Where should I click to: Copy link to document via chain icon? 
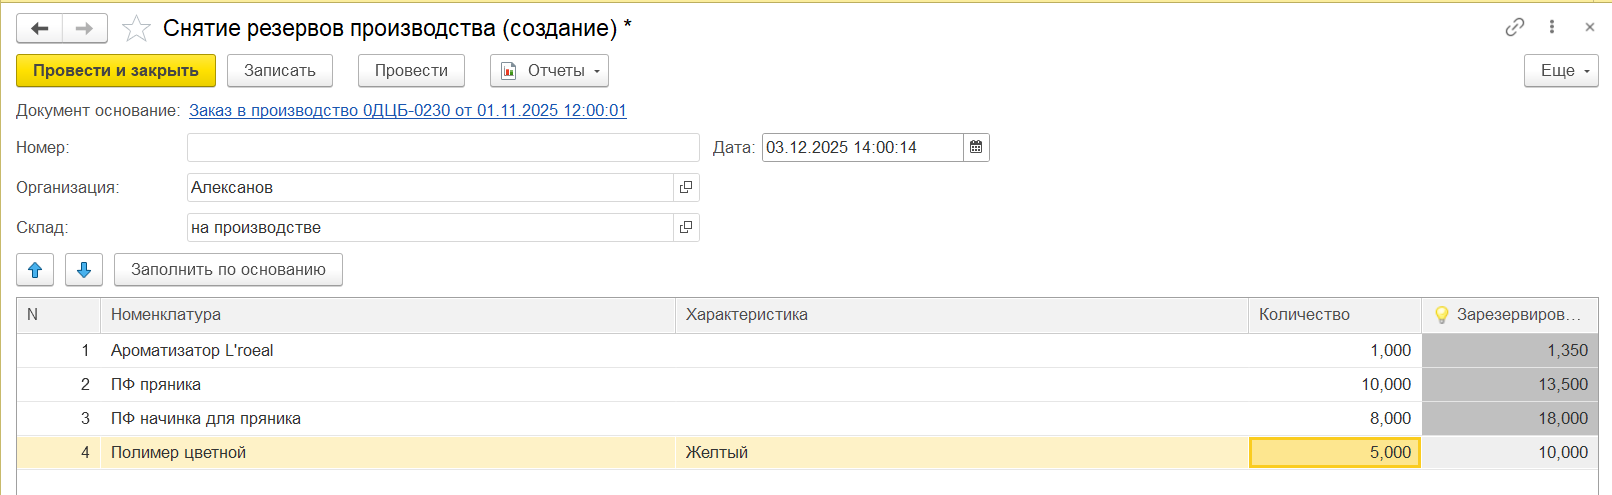pyautogui.click(x=1515, y=27)
